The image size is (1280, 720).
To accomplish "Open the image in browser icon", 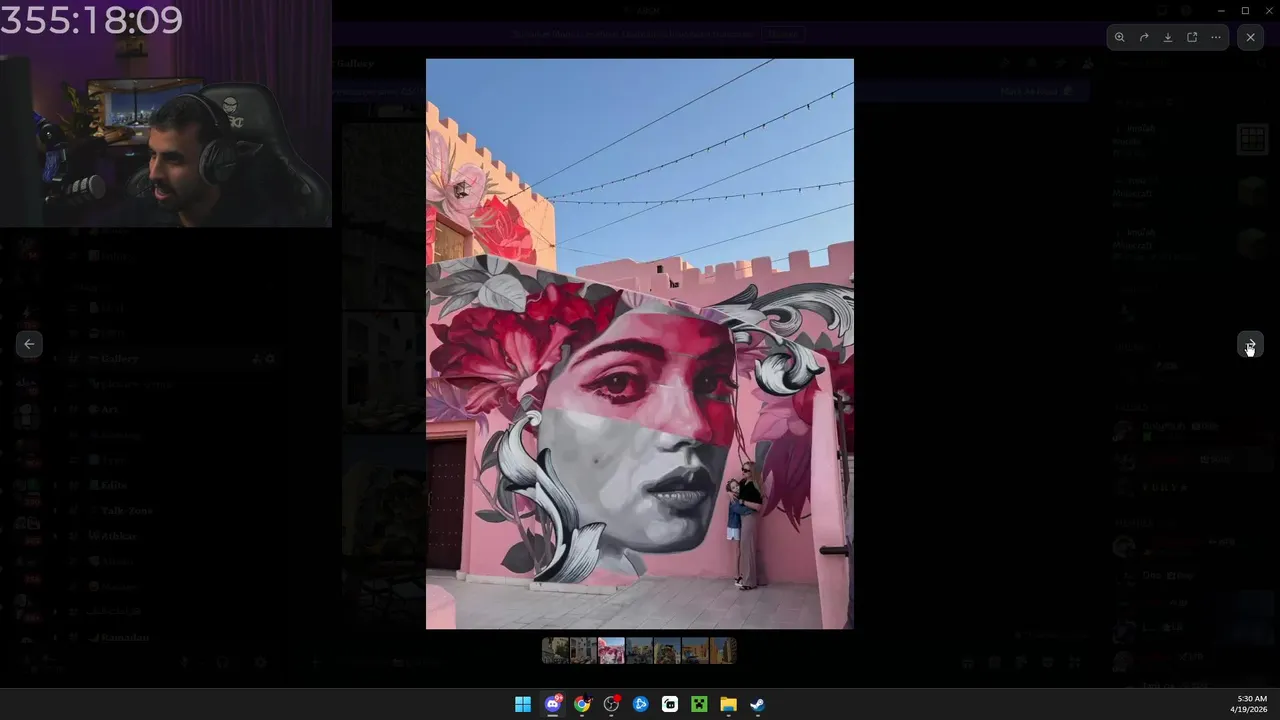I will (1192, 37).
